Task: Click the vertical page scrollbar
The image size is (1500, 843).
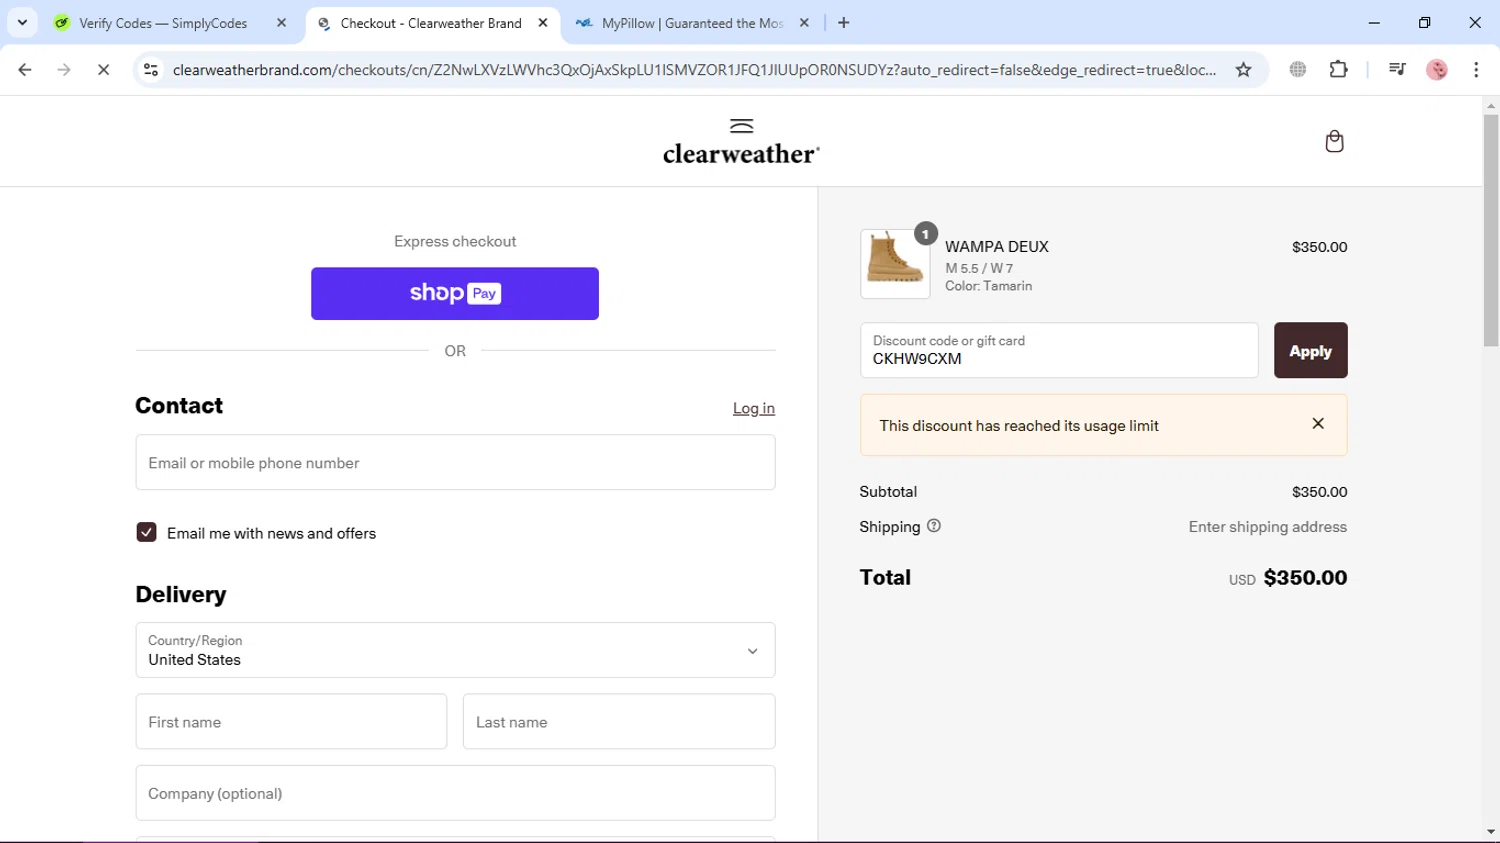Action: (1491, 230)
